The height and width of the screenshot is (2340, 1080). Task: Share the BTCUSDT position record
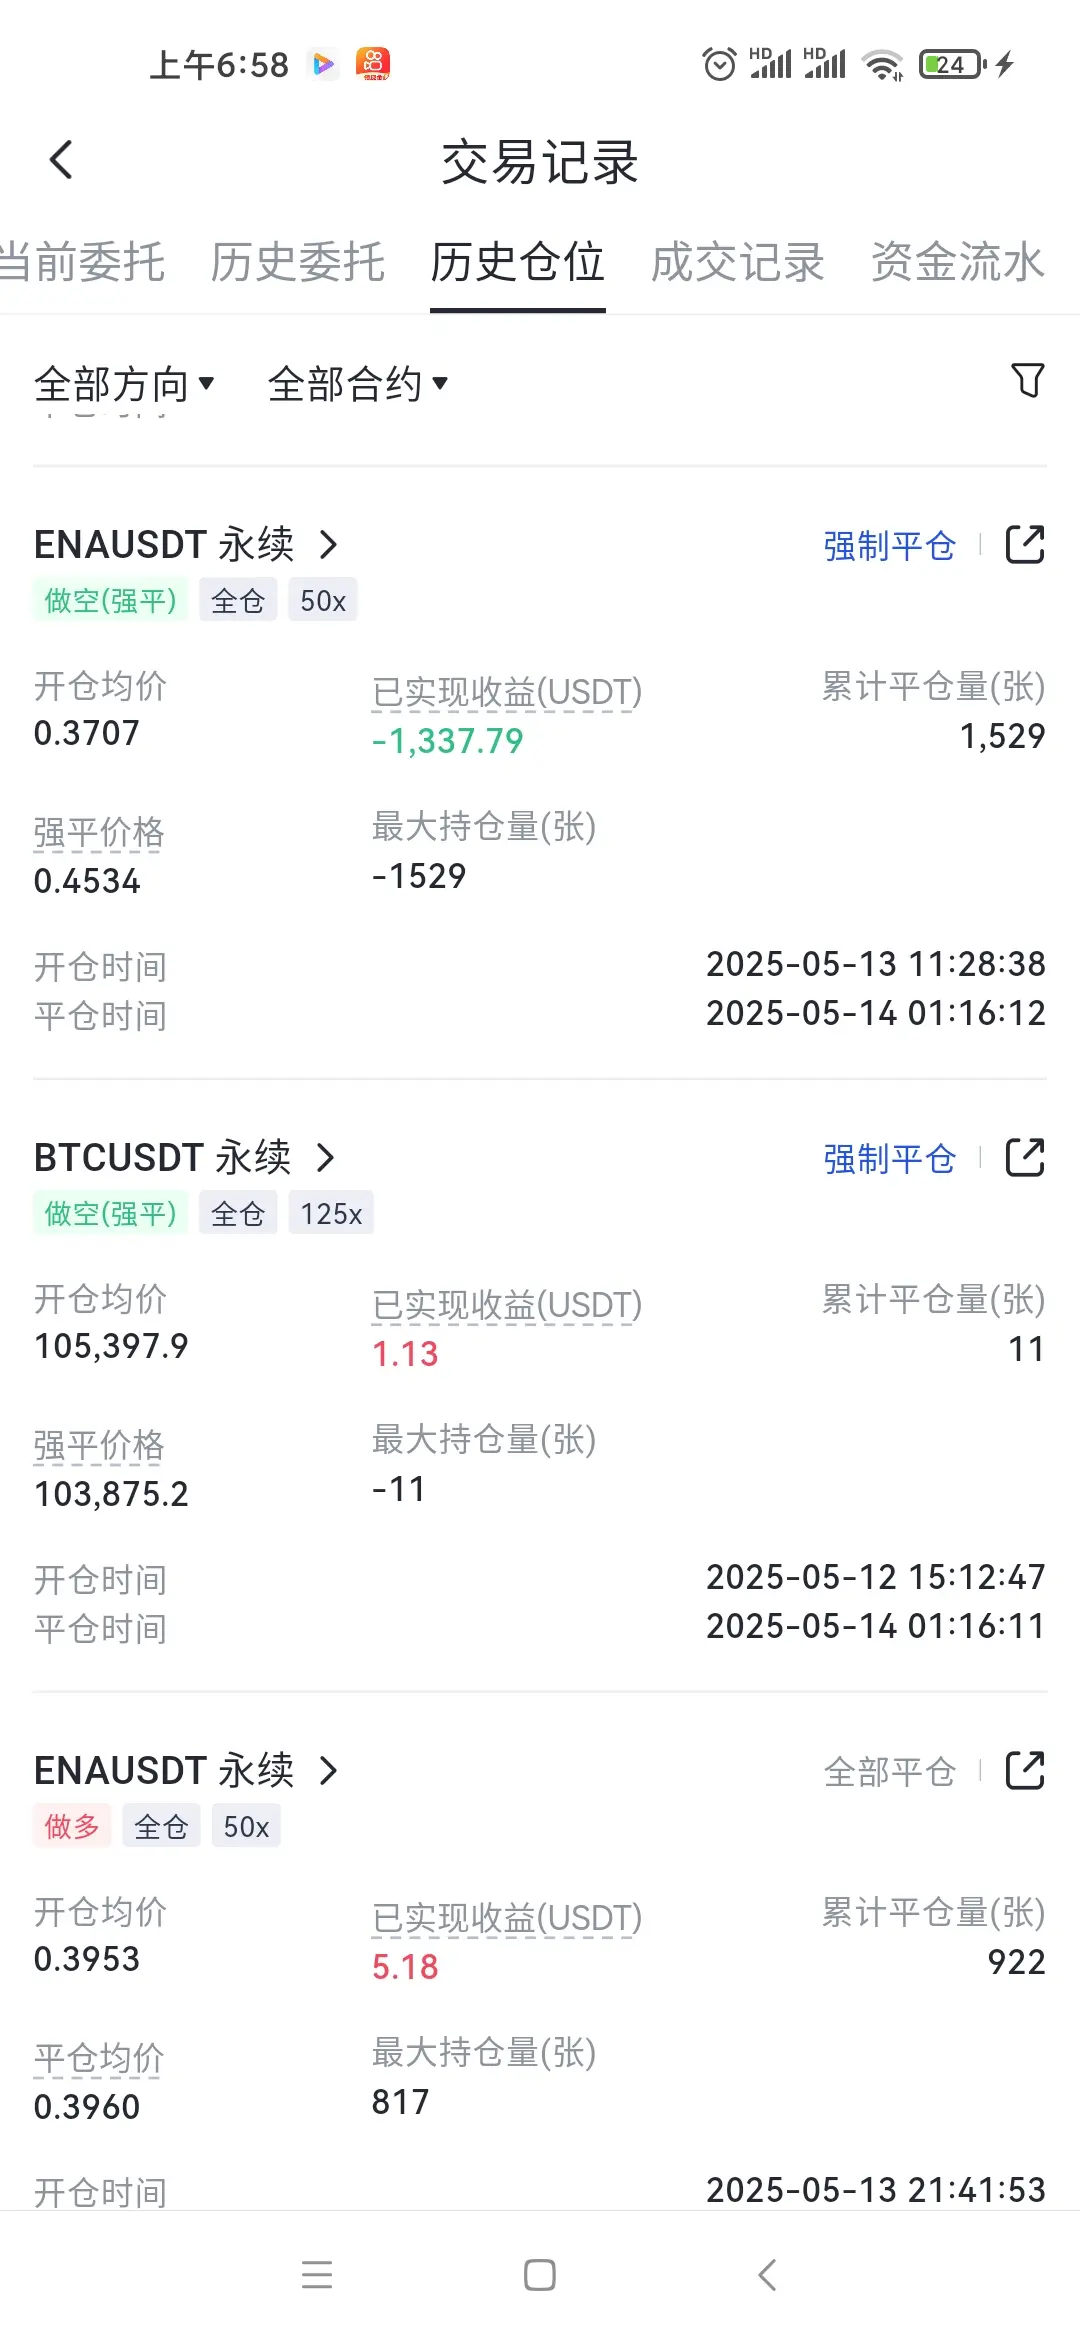1025,1158
